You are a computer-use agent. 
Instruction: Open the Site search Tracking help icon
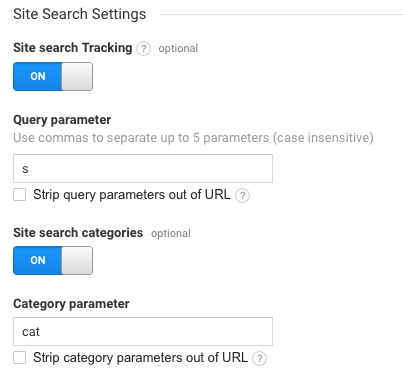[143, 49]
